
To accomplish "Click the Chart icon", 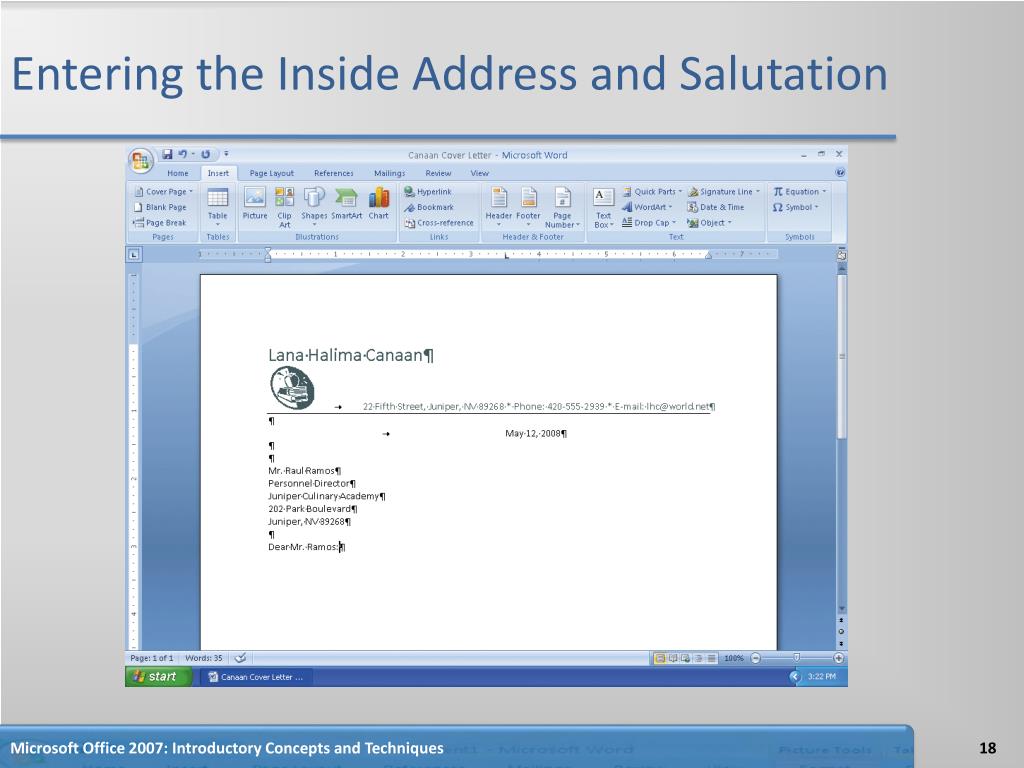I will click(x=379, y=203).
